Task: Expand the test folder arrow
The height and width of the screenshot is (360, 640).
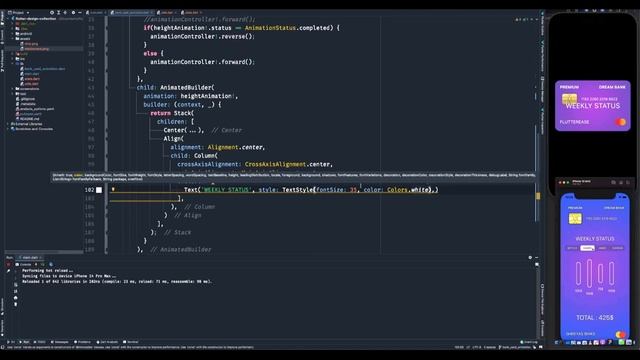Action: click(13, 93)
